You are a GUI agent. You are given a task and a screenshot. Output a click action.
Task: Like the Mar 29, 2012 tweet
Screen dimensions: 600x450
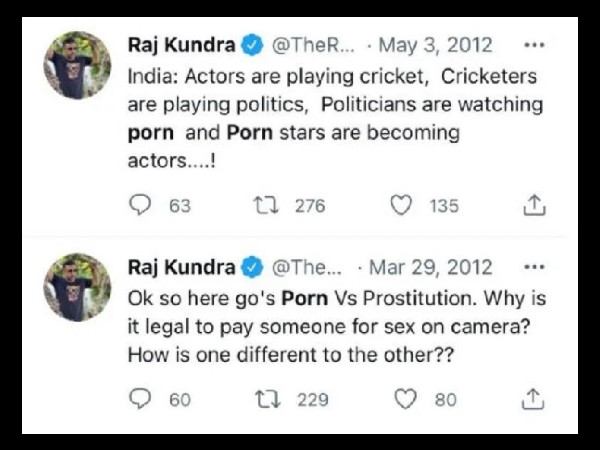pyautogui.click(x=405, y=399)
